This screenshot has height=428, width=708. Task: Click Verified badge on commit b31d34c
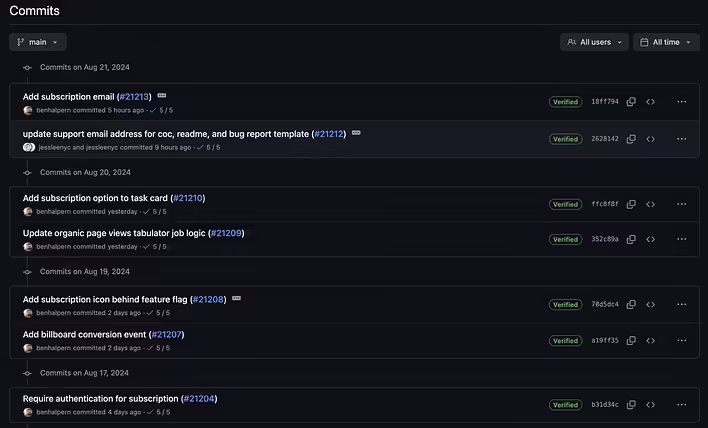tap(565, 405)
